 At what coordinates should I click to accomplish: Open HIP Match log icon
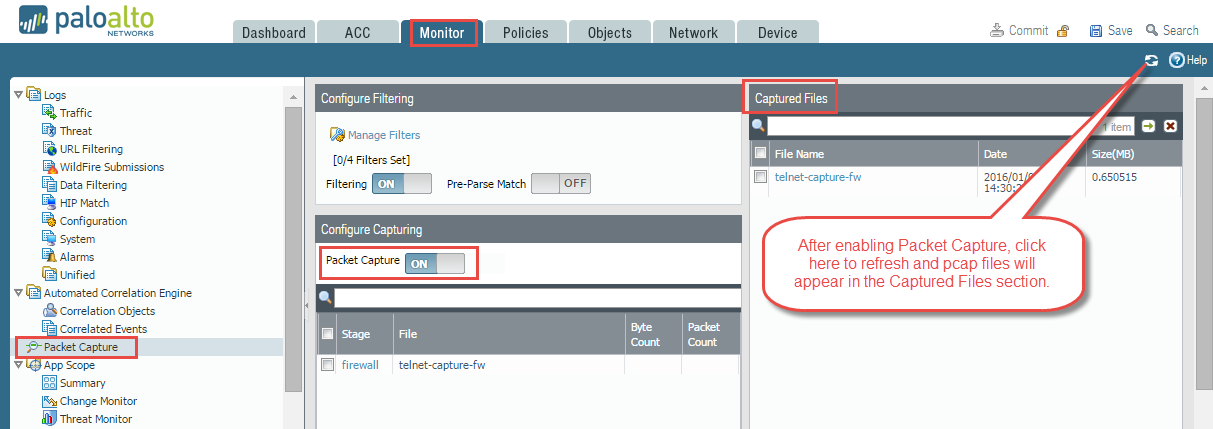[49, 203]
